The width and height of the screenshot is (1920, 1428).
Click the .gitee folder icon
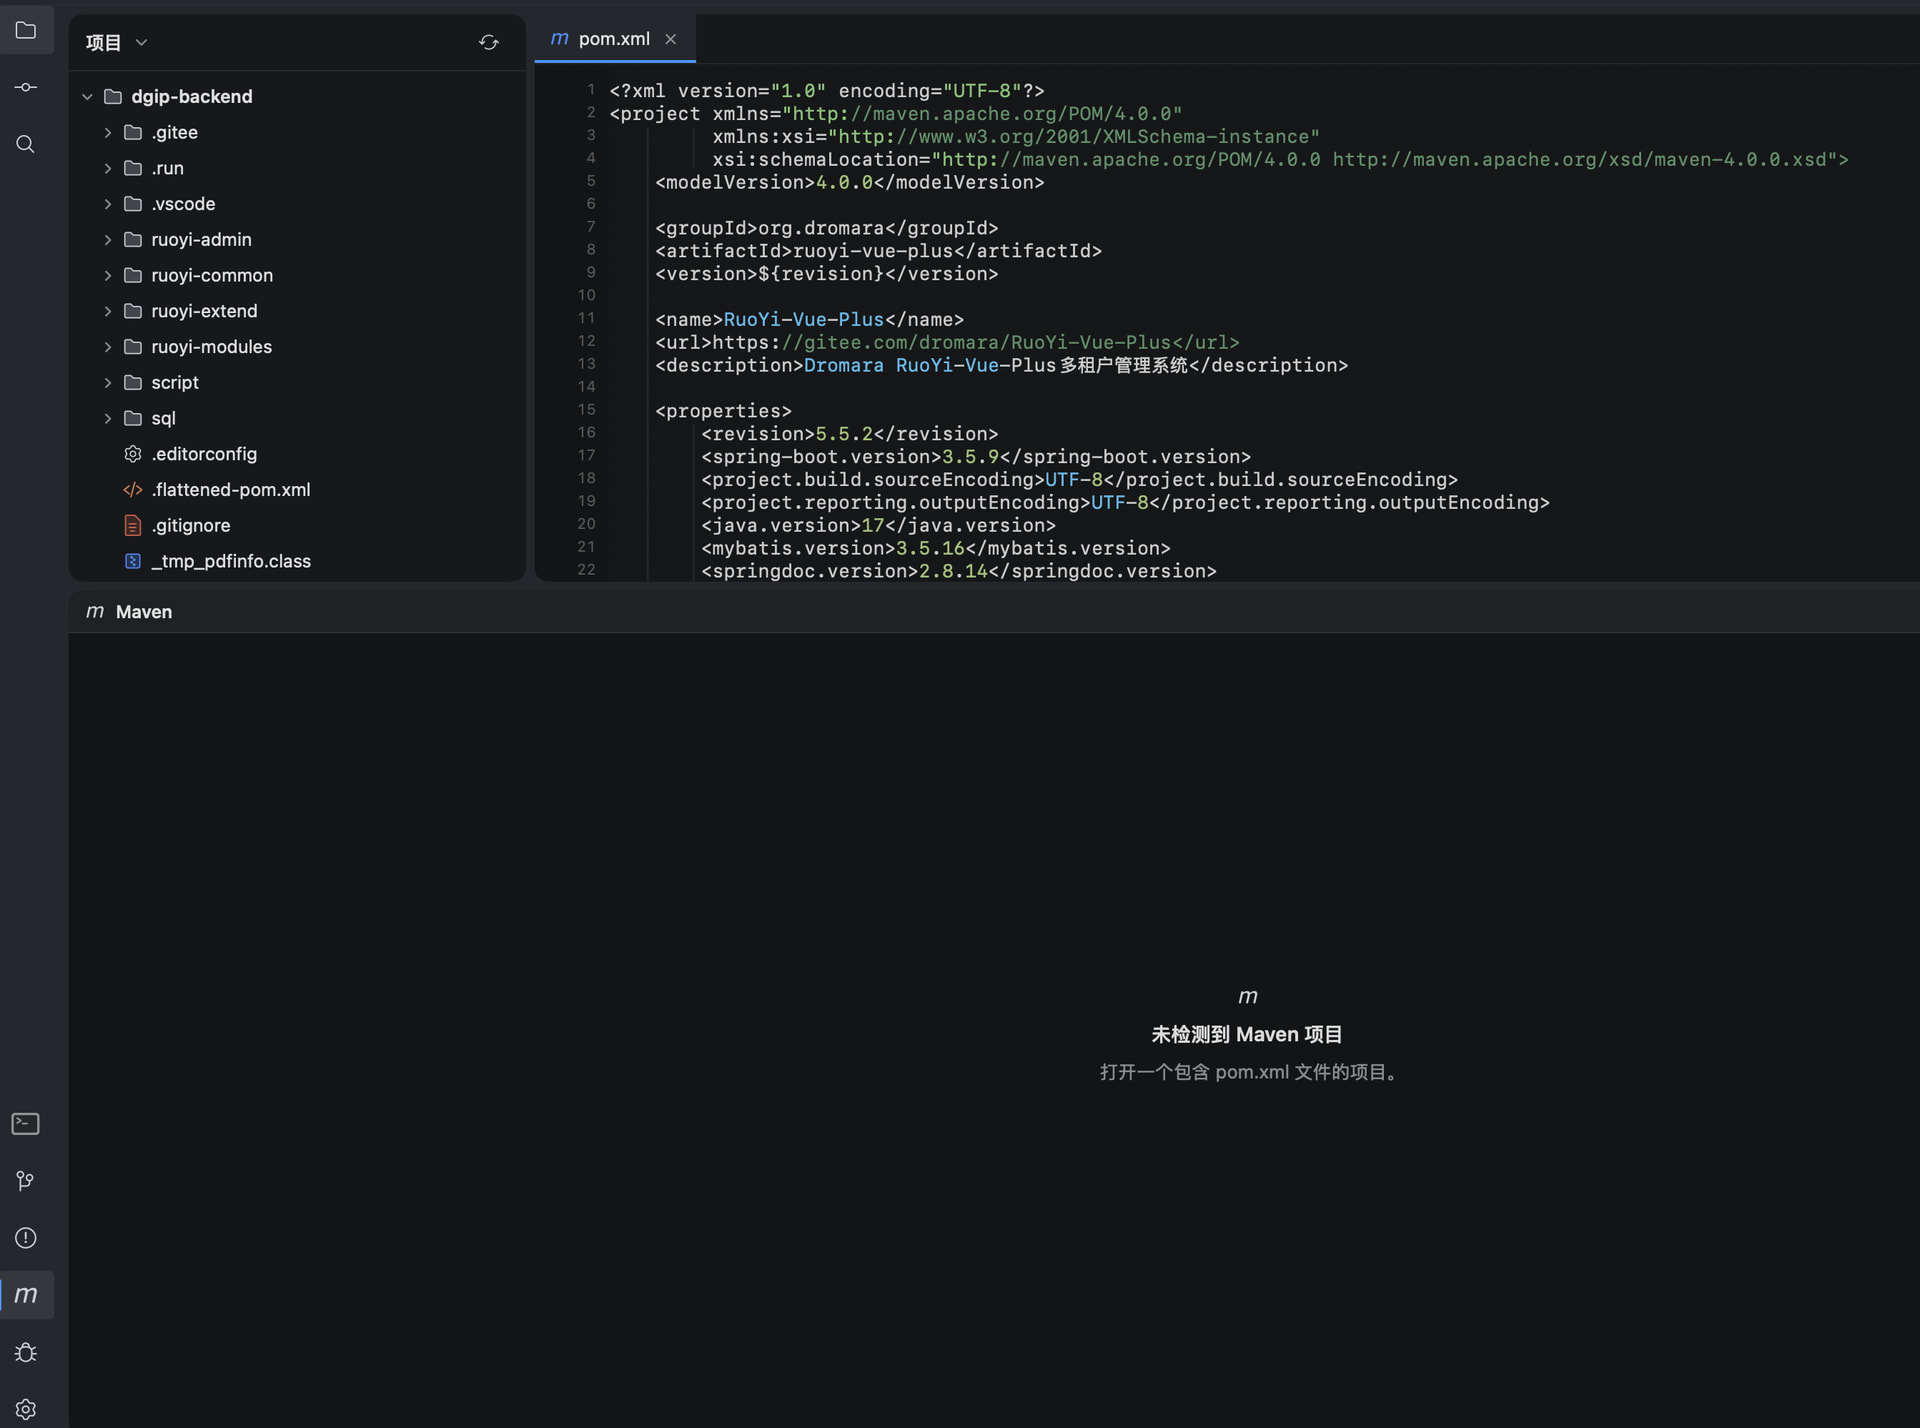click(133, 132)
